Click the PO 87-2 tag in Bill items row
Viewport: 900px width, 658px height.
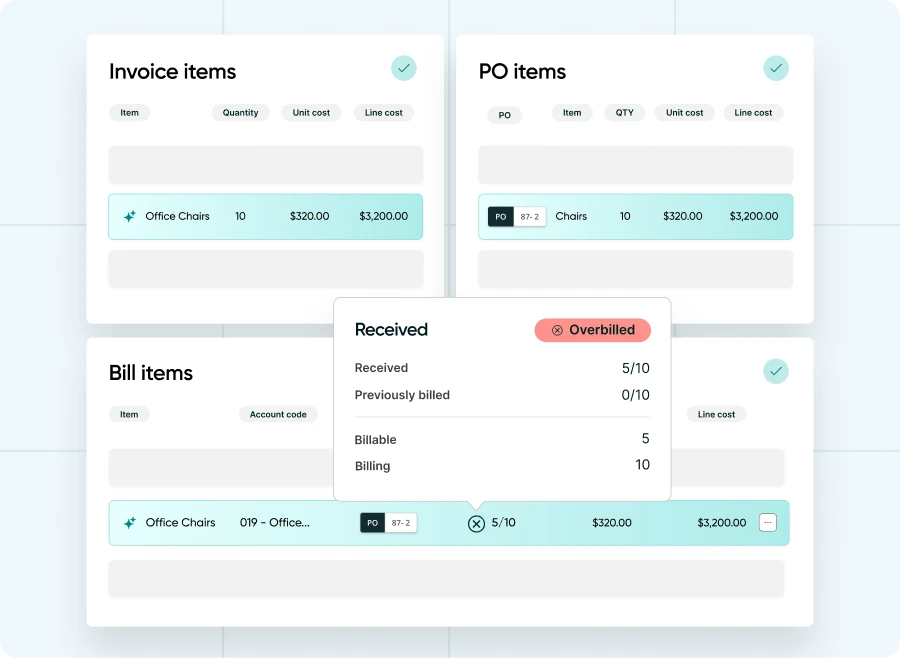click(x=388, y=522)
